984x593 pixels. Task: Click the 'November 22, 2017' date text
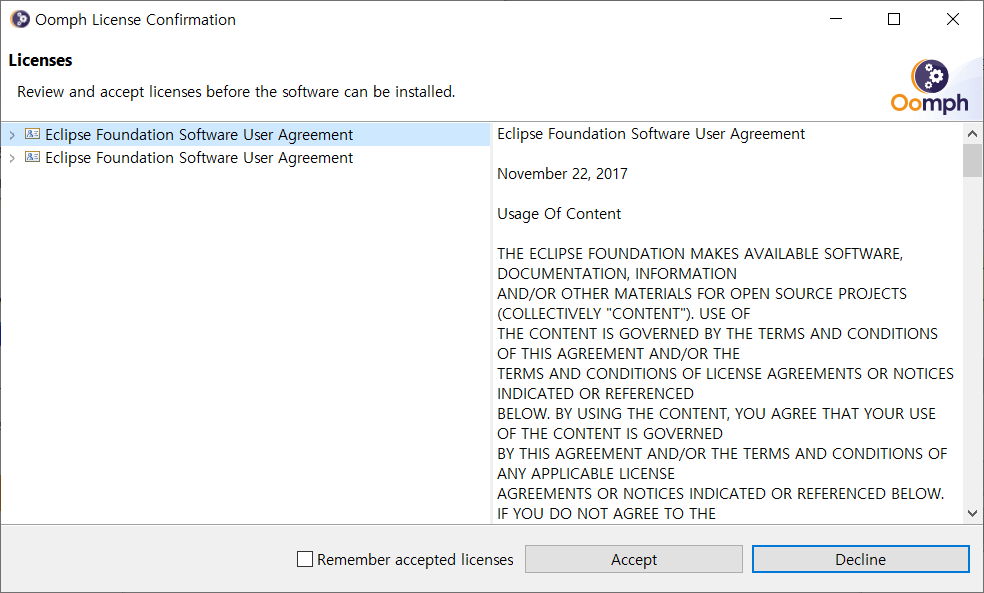pos(562,174)
